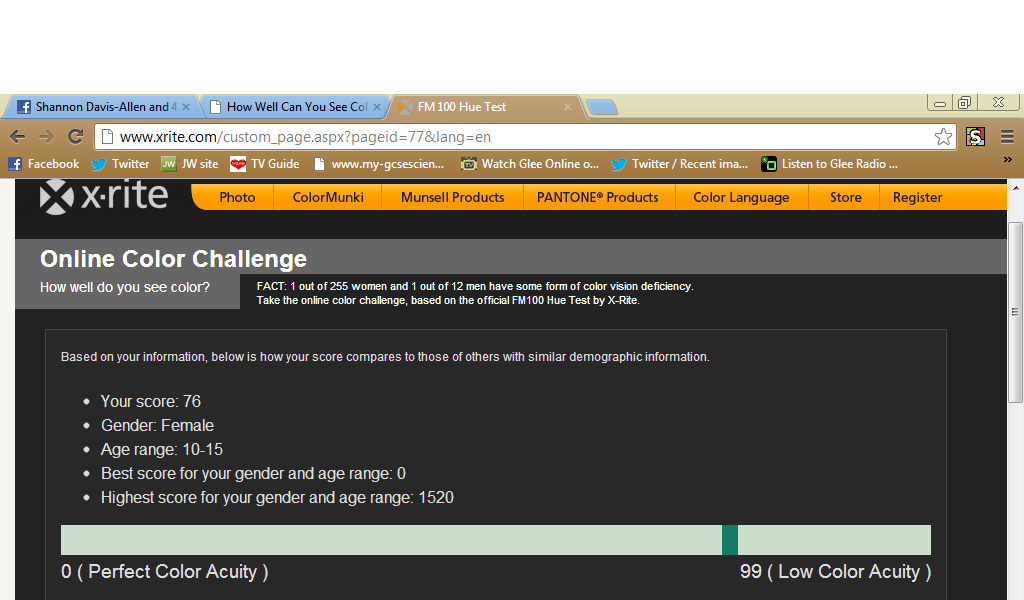
Task: Select Color Language in the navigation bar
Action: tap(741, 197)
